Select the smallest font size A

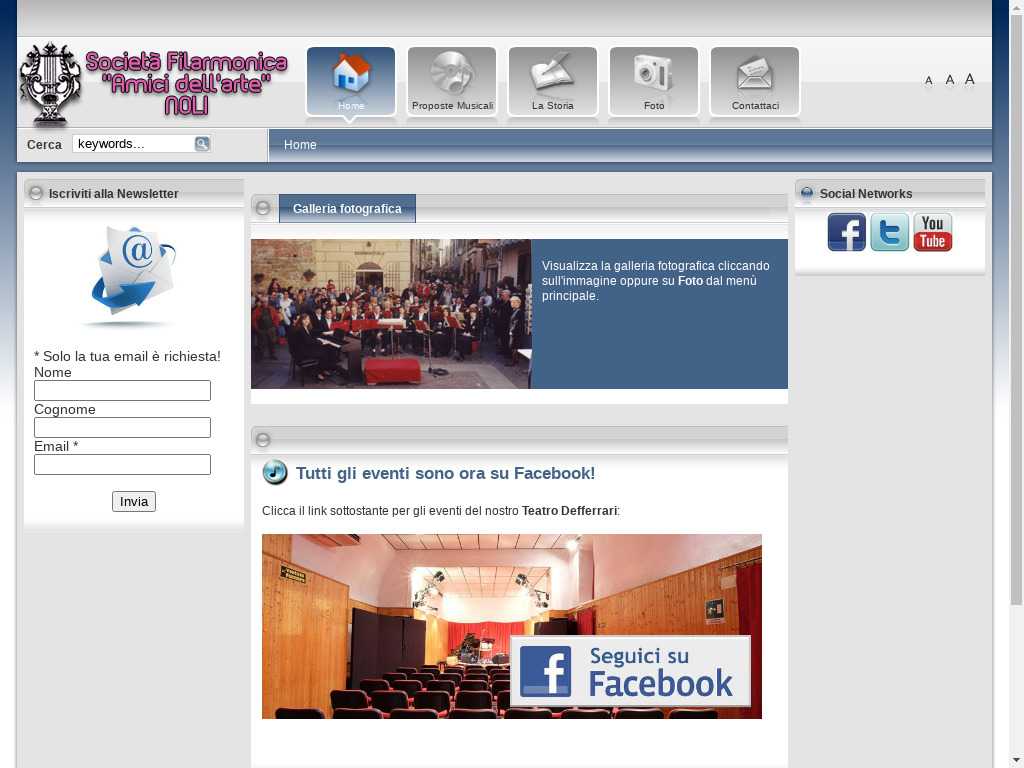point(928,81)
